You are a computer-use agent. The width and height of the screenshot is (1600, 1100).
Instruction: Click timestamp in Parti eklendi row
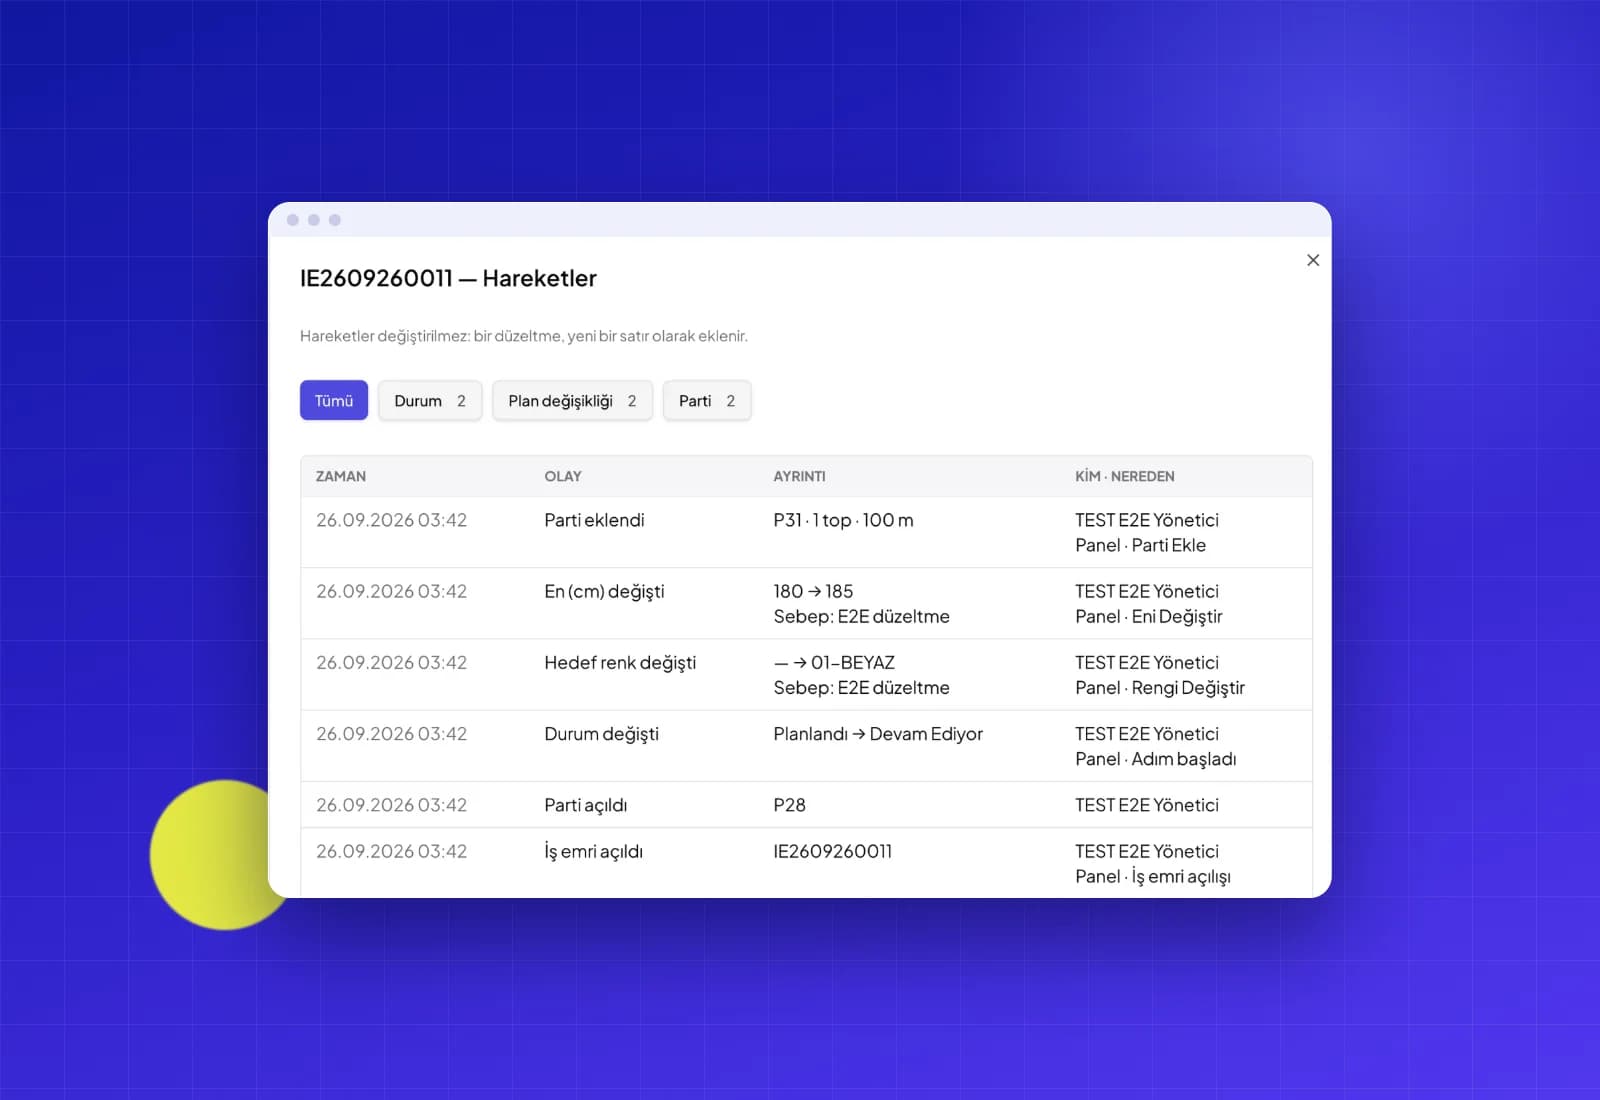pyautogui.click(x=391, y=520)
